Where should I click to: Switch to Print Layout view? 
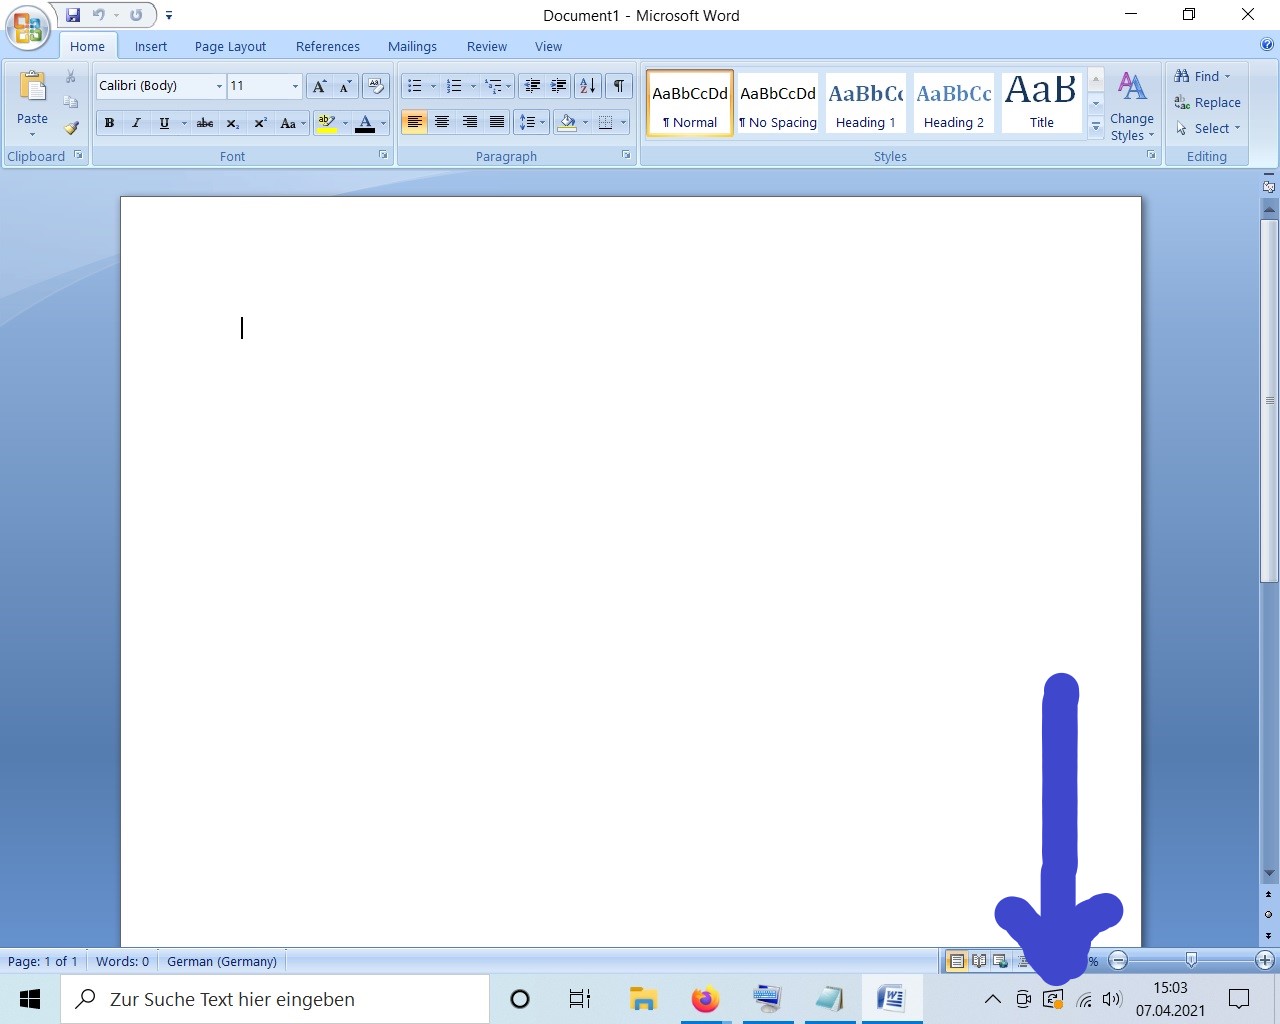(x=957, y=961)
